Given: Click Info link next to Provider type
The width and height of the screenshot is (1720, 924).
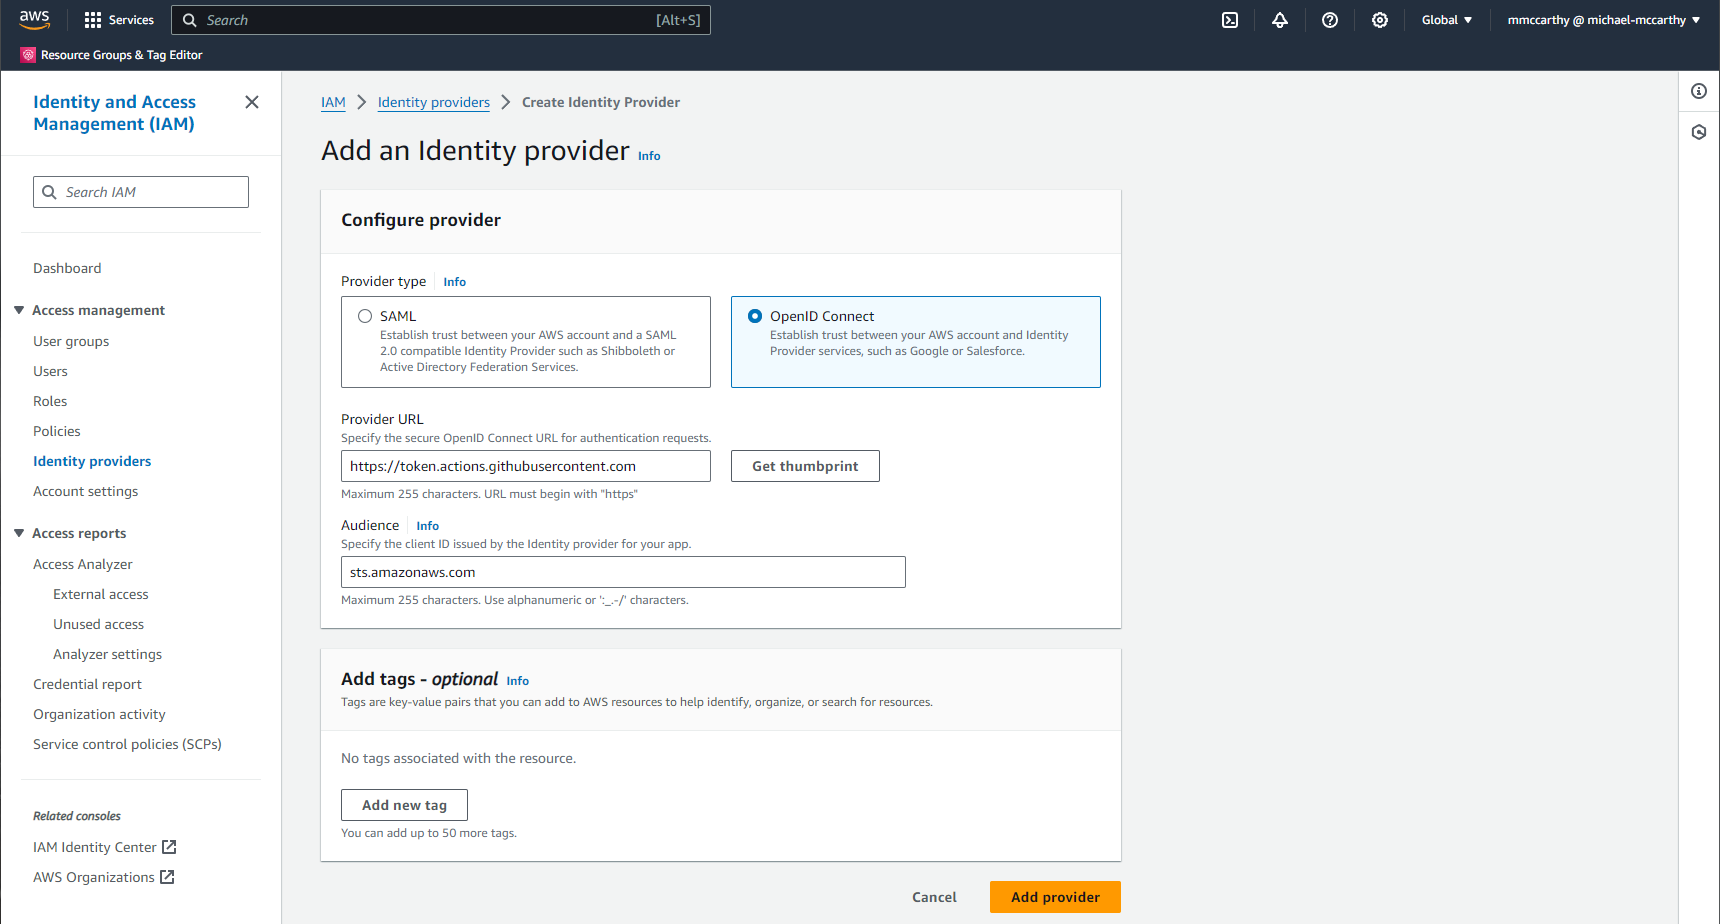Looking at the screenshot, I should [455, 282].
